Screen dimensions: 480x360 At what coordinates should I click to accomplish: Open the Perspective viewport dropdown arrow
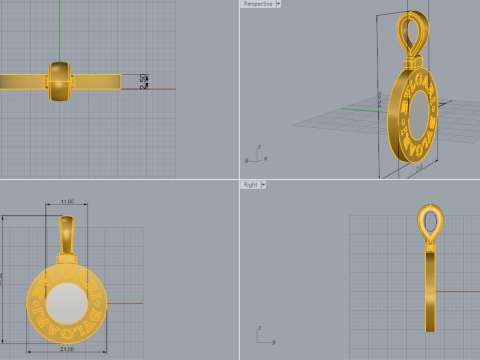point(278,4)
